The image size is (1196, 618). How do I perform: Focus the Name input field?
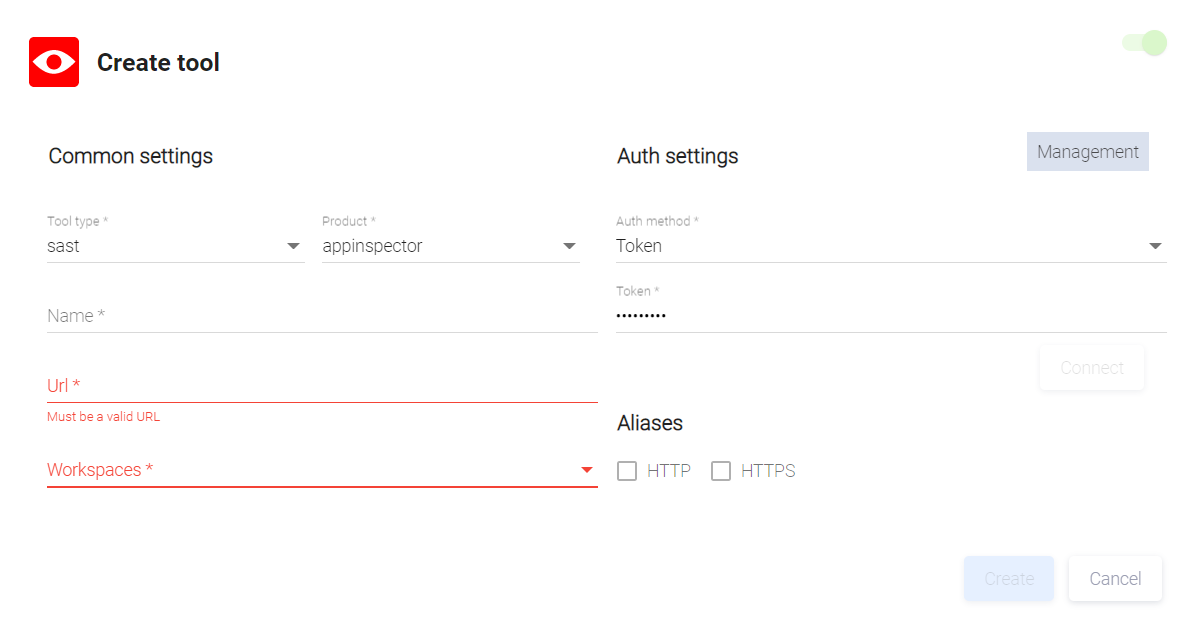point(320,316)
